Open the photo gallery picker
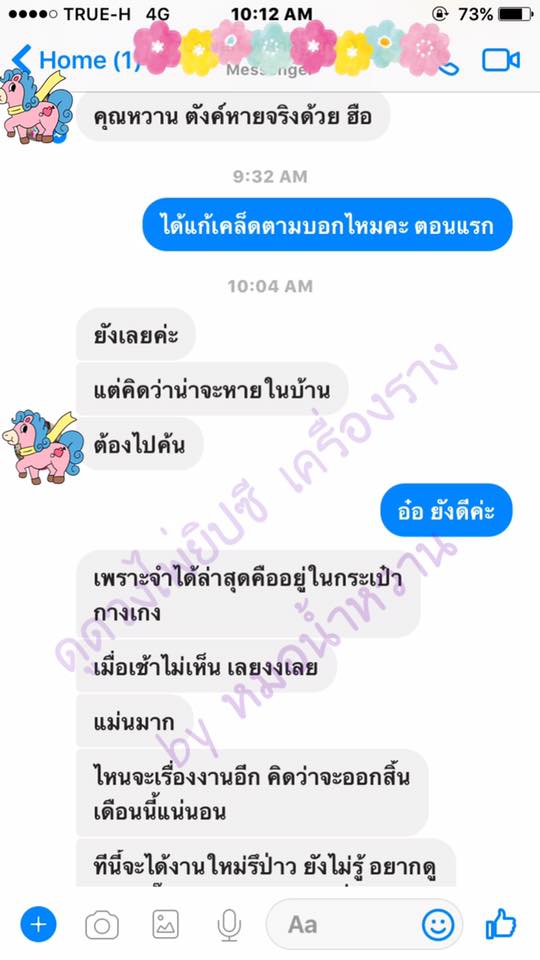540x960 pixels. 165,924
